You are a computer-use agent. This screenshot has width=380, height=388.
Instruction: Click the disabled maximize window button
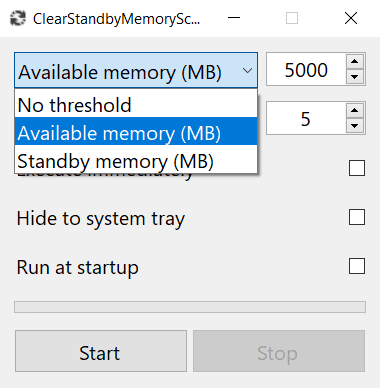[292, 18]
